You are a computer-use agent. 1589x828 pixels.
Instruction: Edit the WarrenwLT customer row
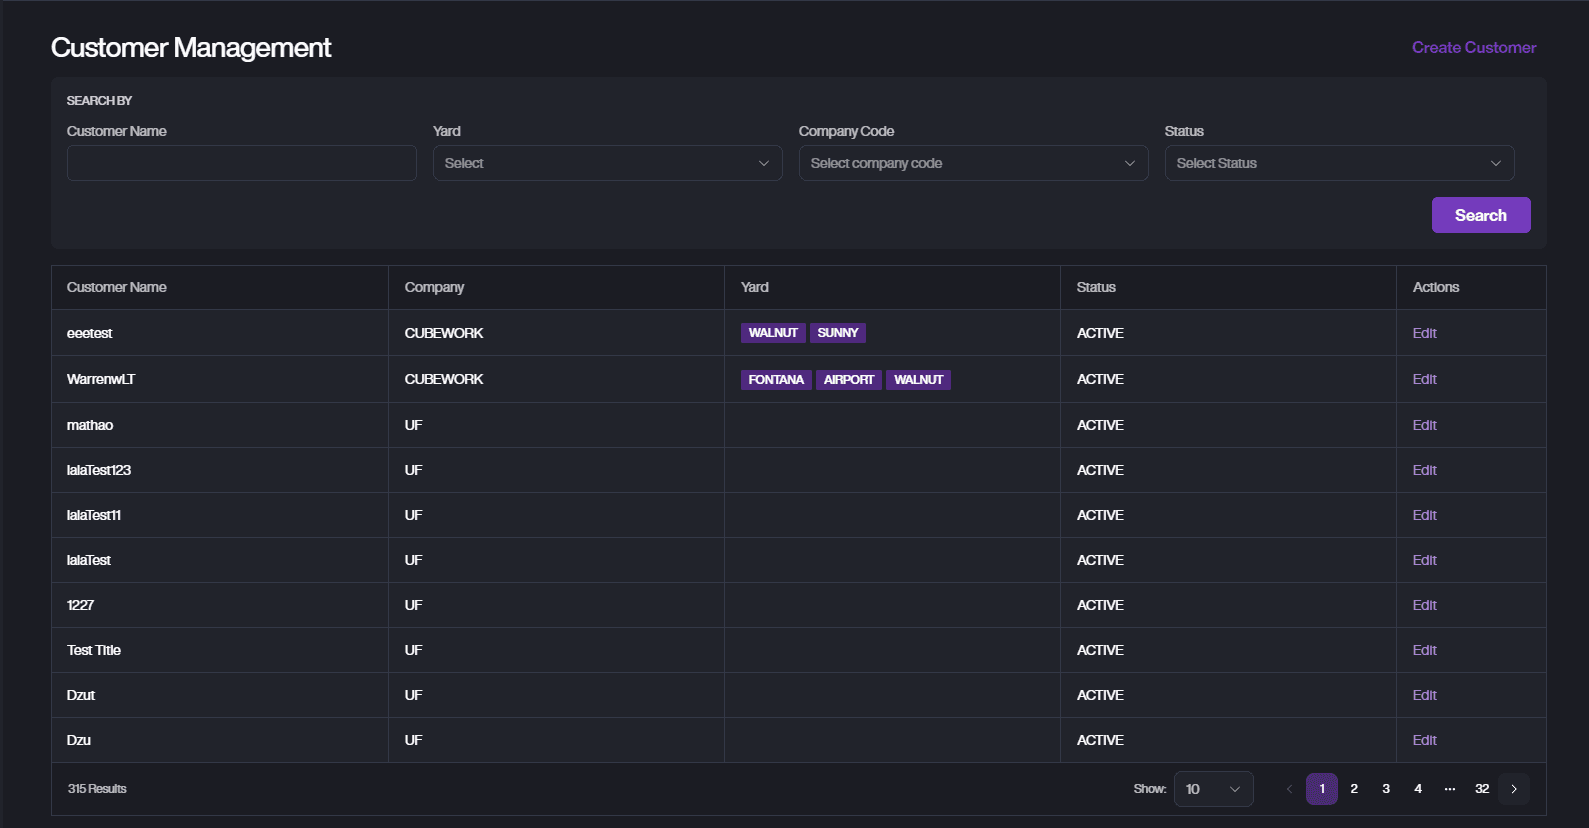pos(1424,379)
